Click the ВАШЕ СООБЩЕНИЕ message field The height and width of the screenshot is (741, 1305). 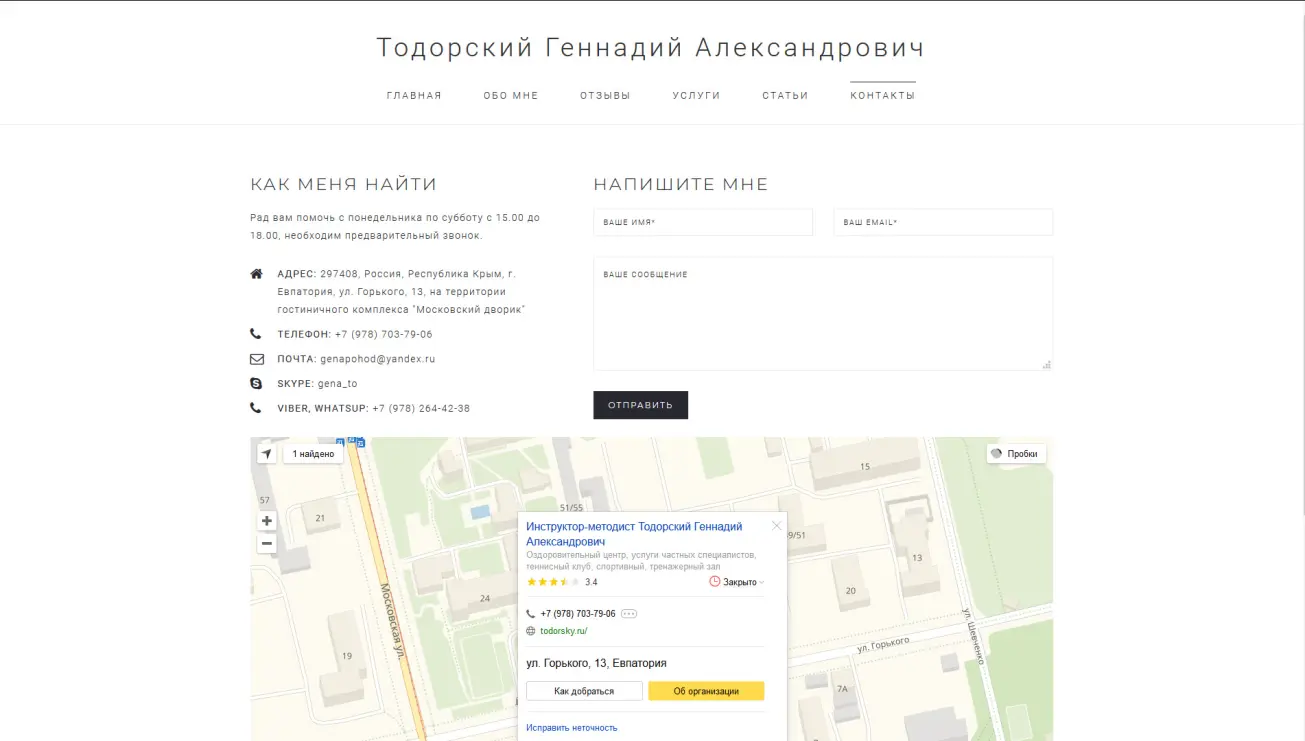coord(822,310)
